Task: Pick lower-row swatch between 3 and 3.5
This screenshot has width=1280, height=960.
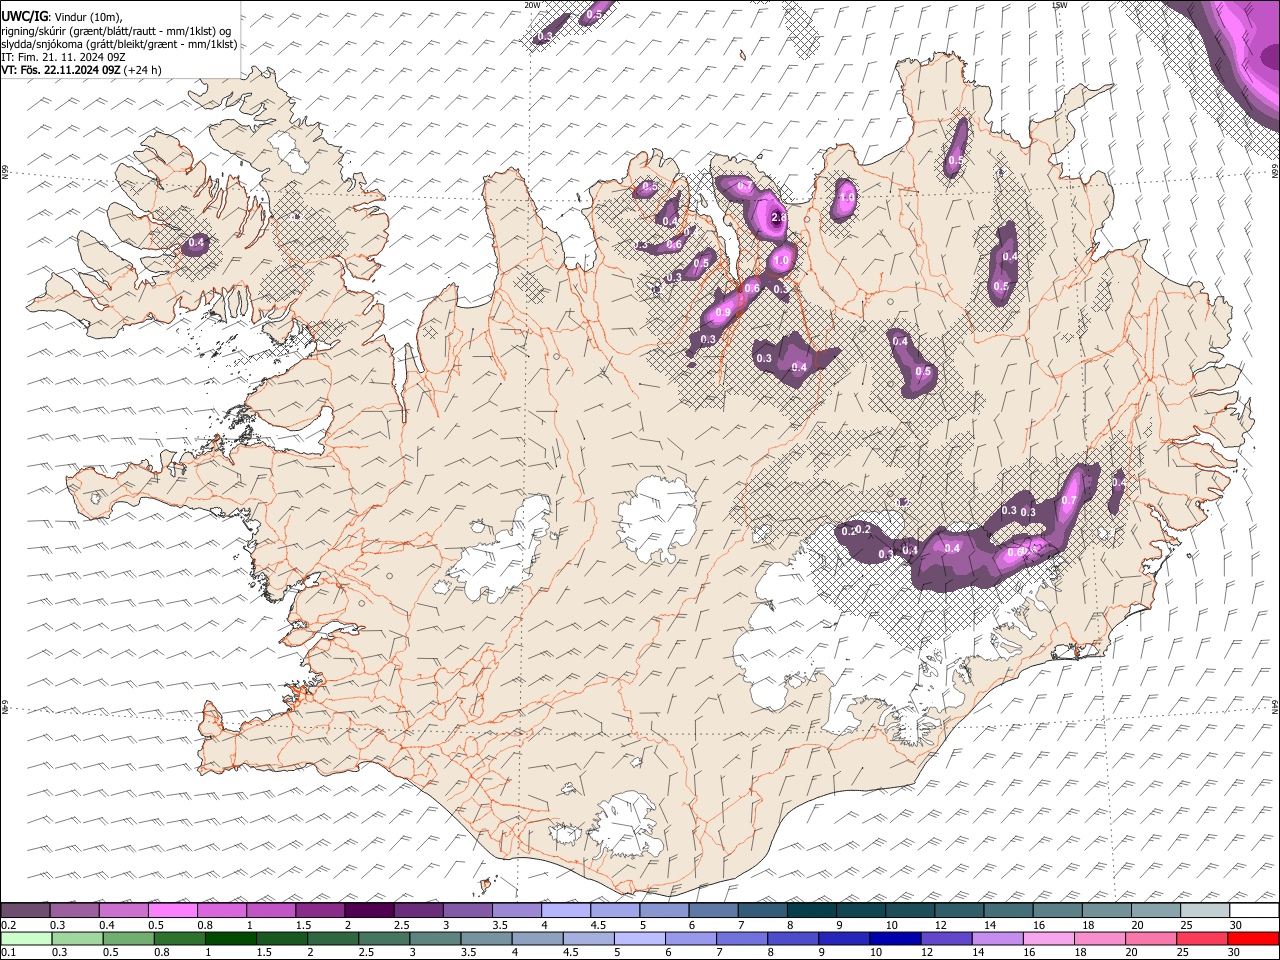Action: tap(434, 938)
